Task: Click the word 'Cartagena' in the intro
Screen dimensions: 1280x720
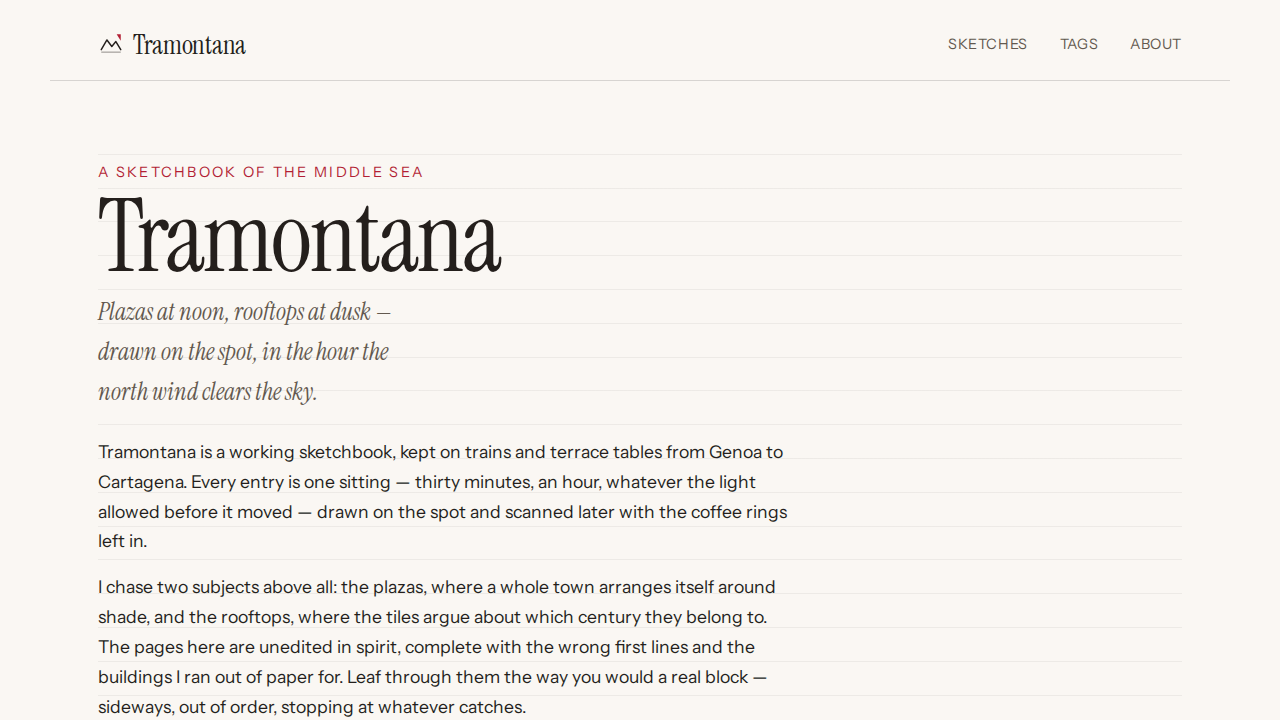Action: pos(142,482)
